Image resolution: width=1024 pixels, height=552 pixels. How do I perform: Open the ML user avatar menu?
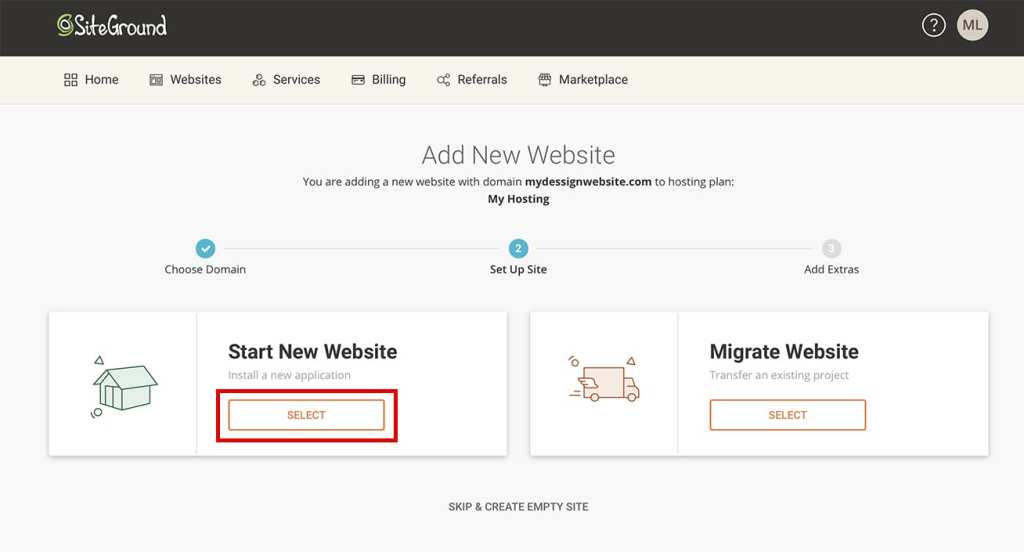click(972, 25)
